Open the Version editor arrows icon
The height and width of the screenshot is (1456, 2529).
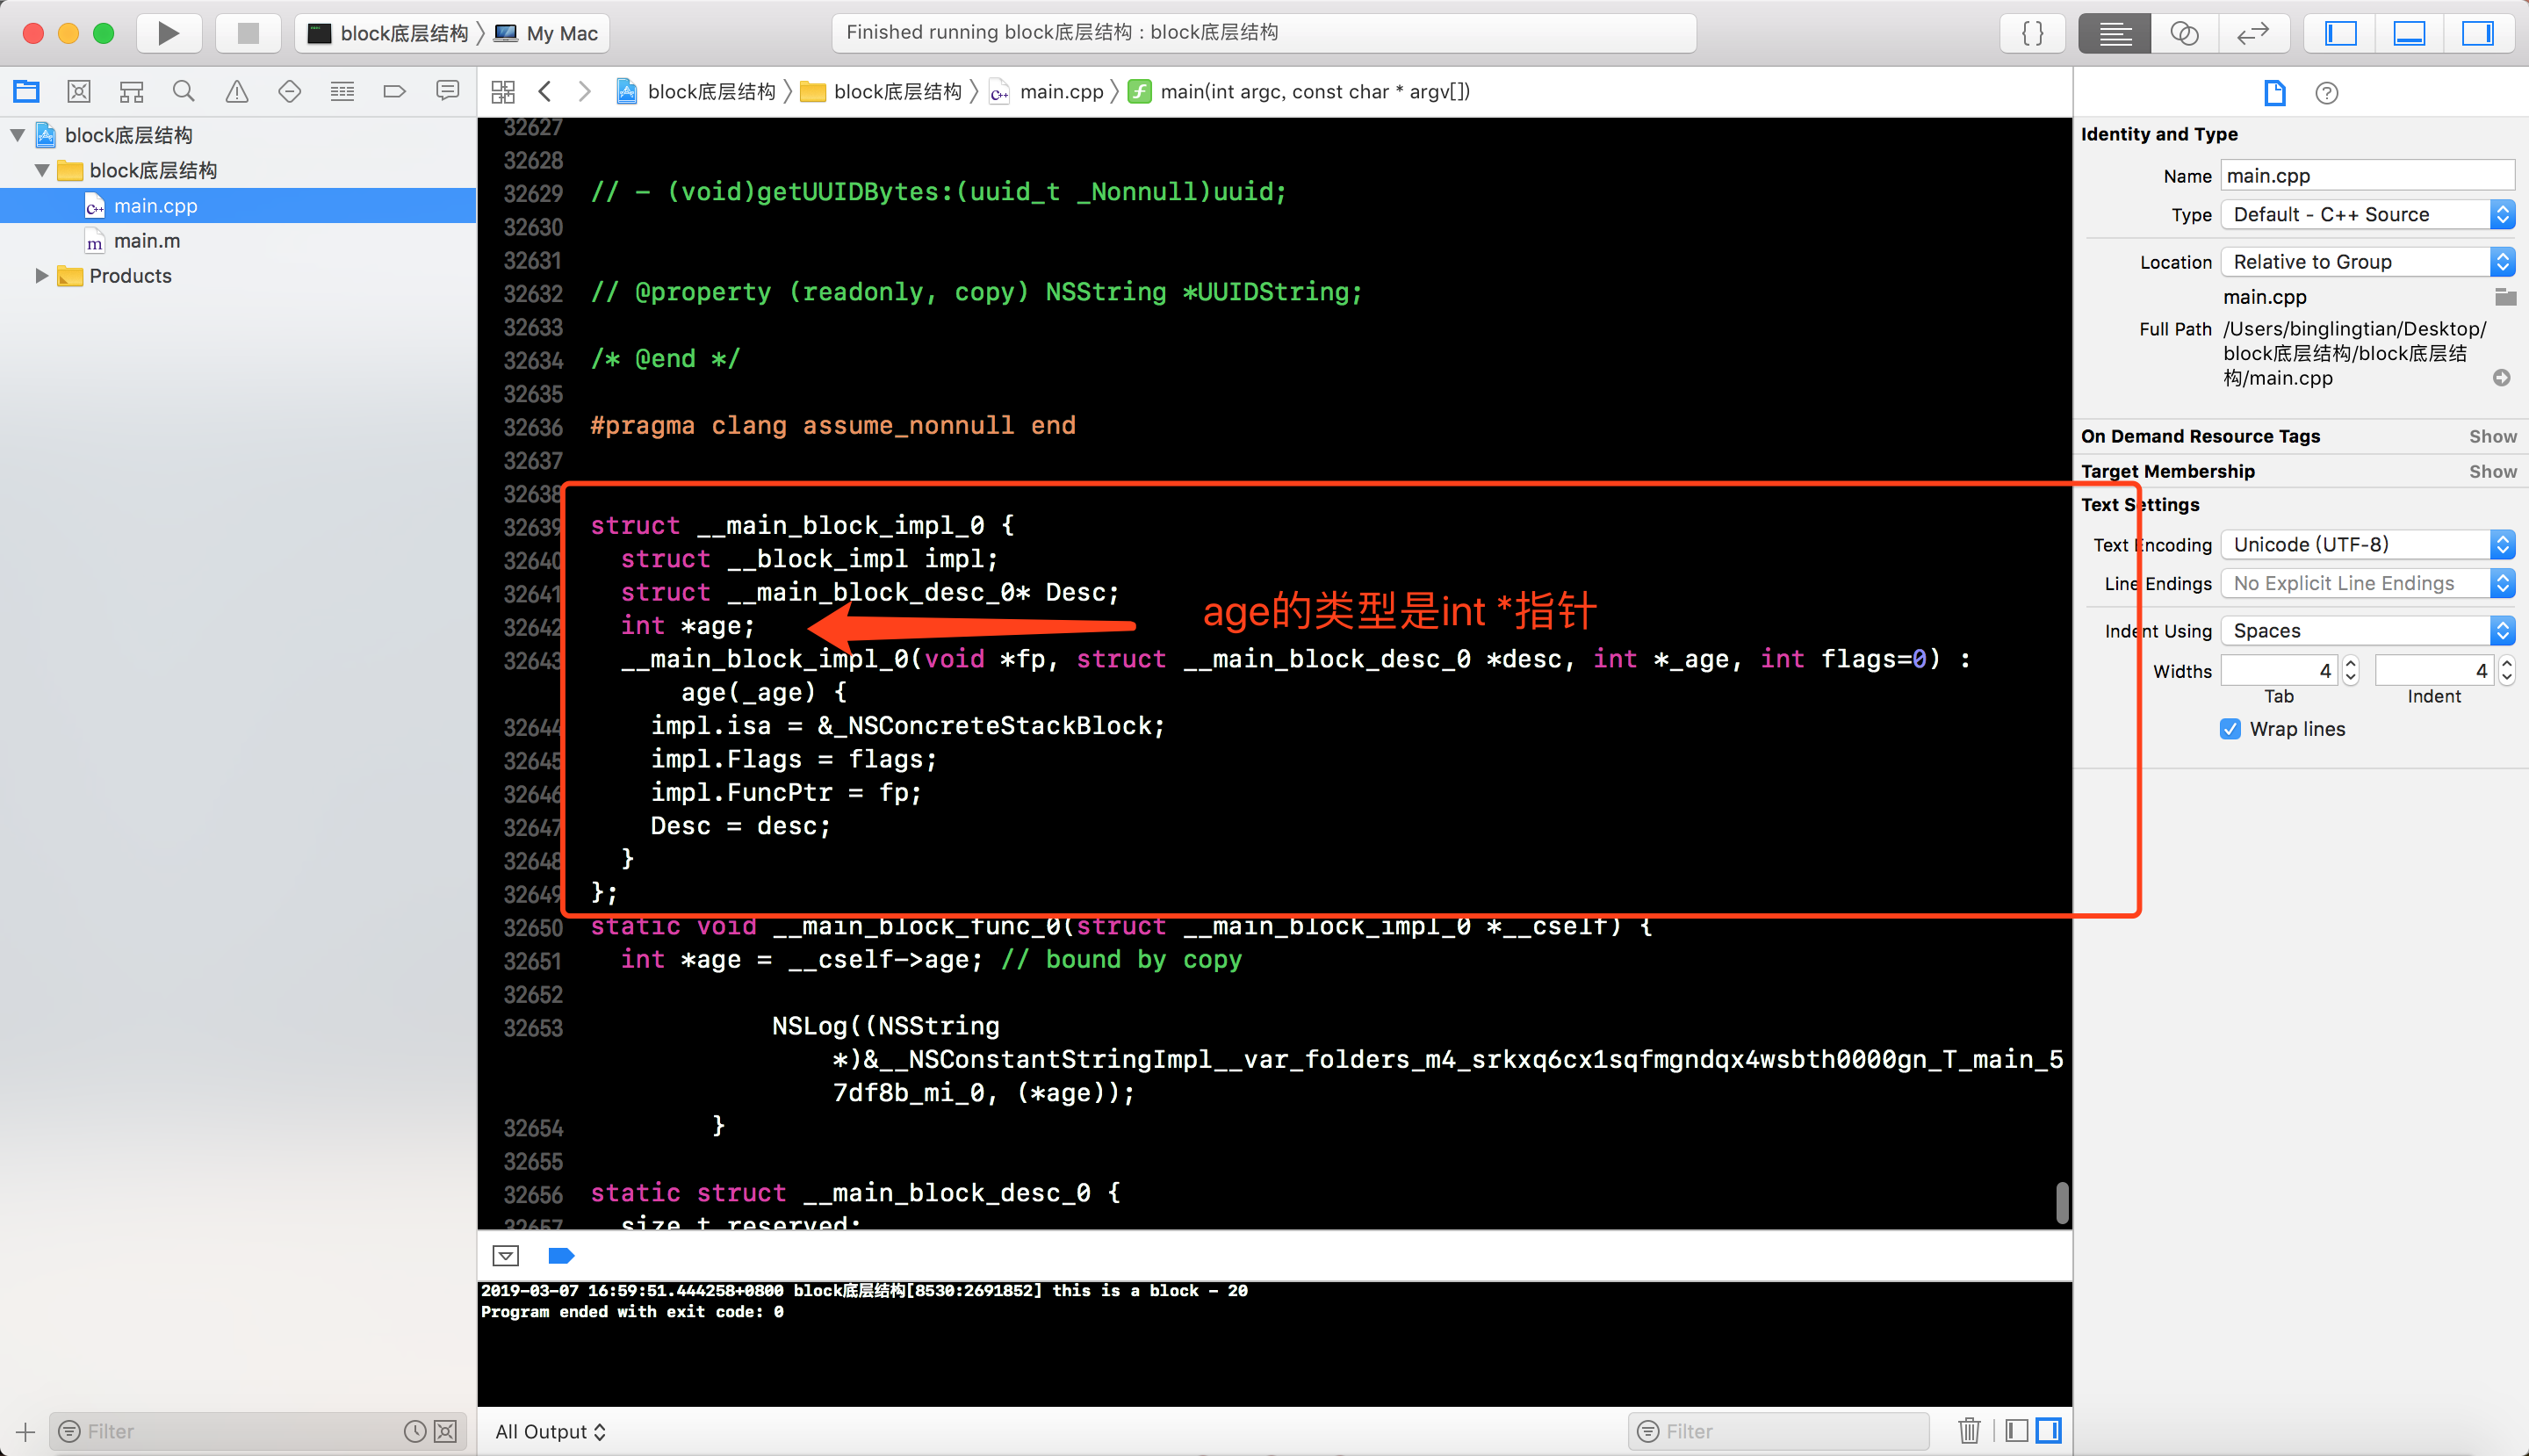pos(2252,33)
